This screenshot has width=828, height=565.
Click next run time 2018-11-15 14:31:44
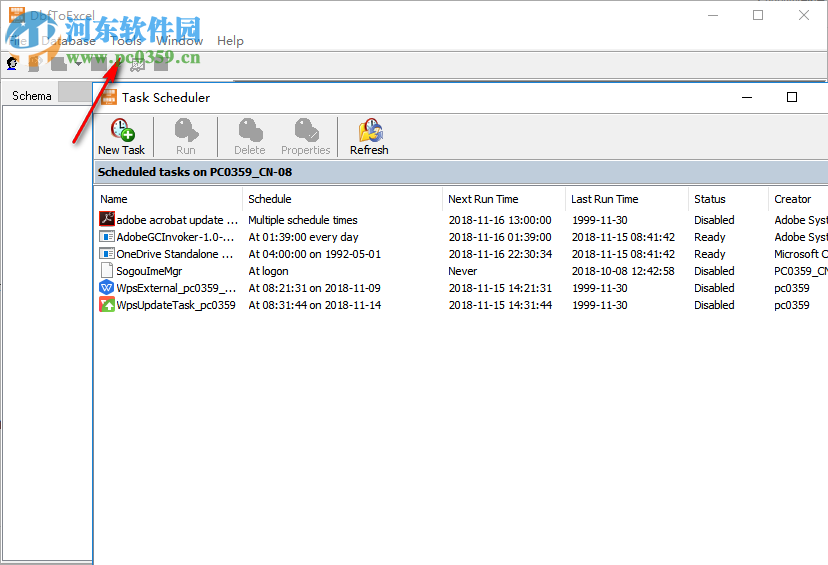tap(500, 305)
